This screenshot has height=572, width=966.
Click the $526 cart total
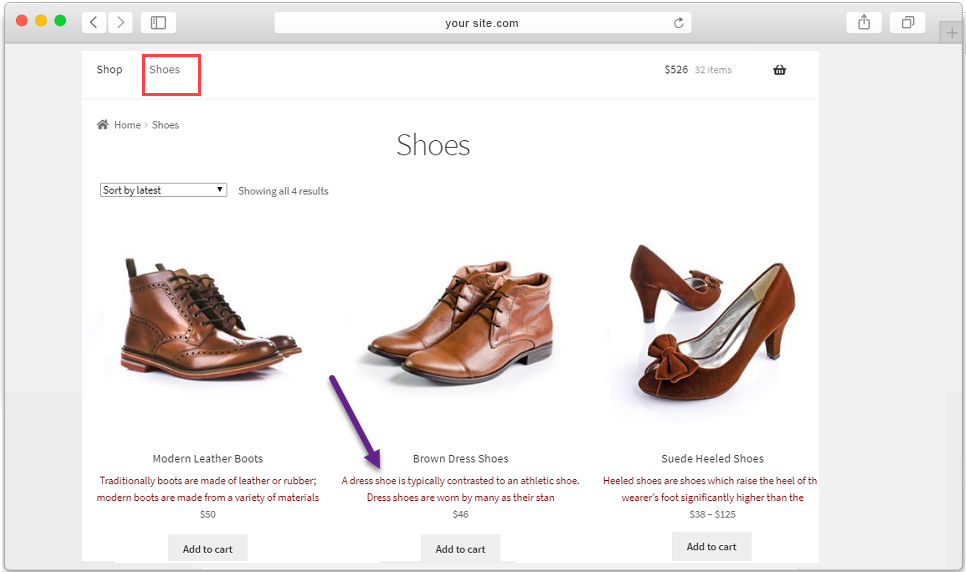pyautogui.click(x=676, y=70)
